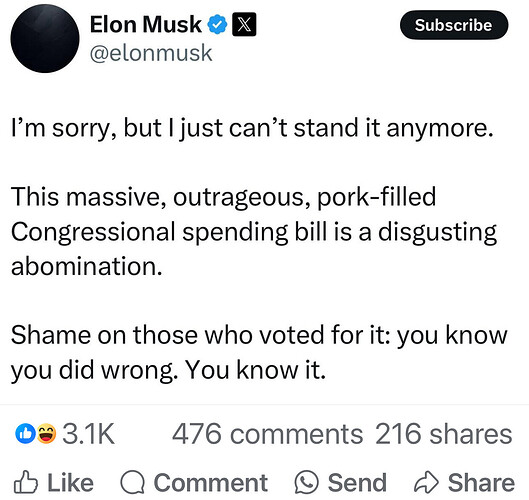Click the blue thumbs-up reaction icon

25,434
